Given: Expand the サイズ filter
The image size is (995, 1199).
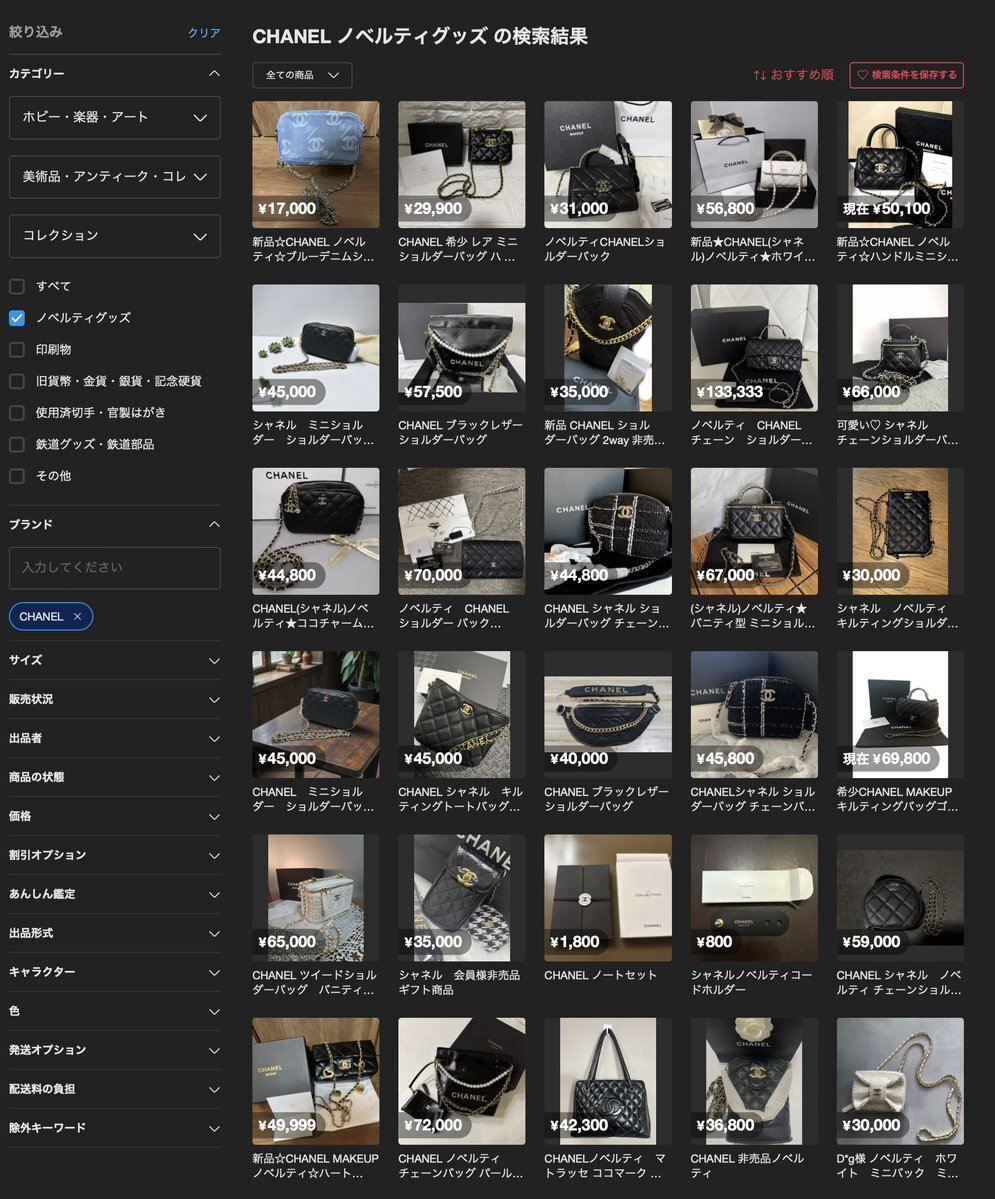Looking at the screenshot, I should (x=115, y=660).
